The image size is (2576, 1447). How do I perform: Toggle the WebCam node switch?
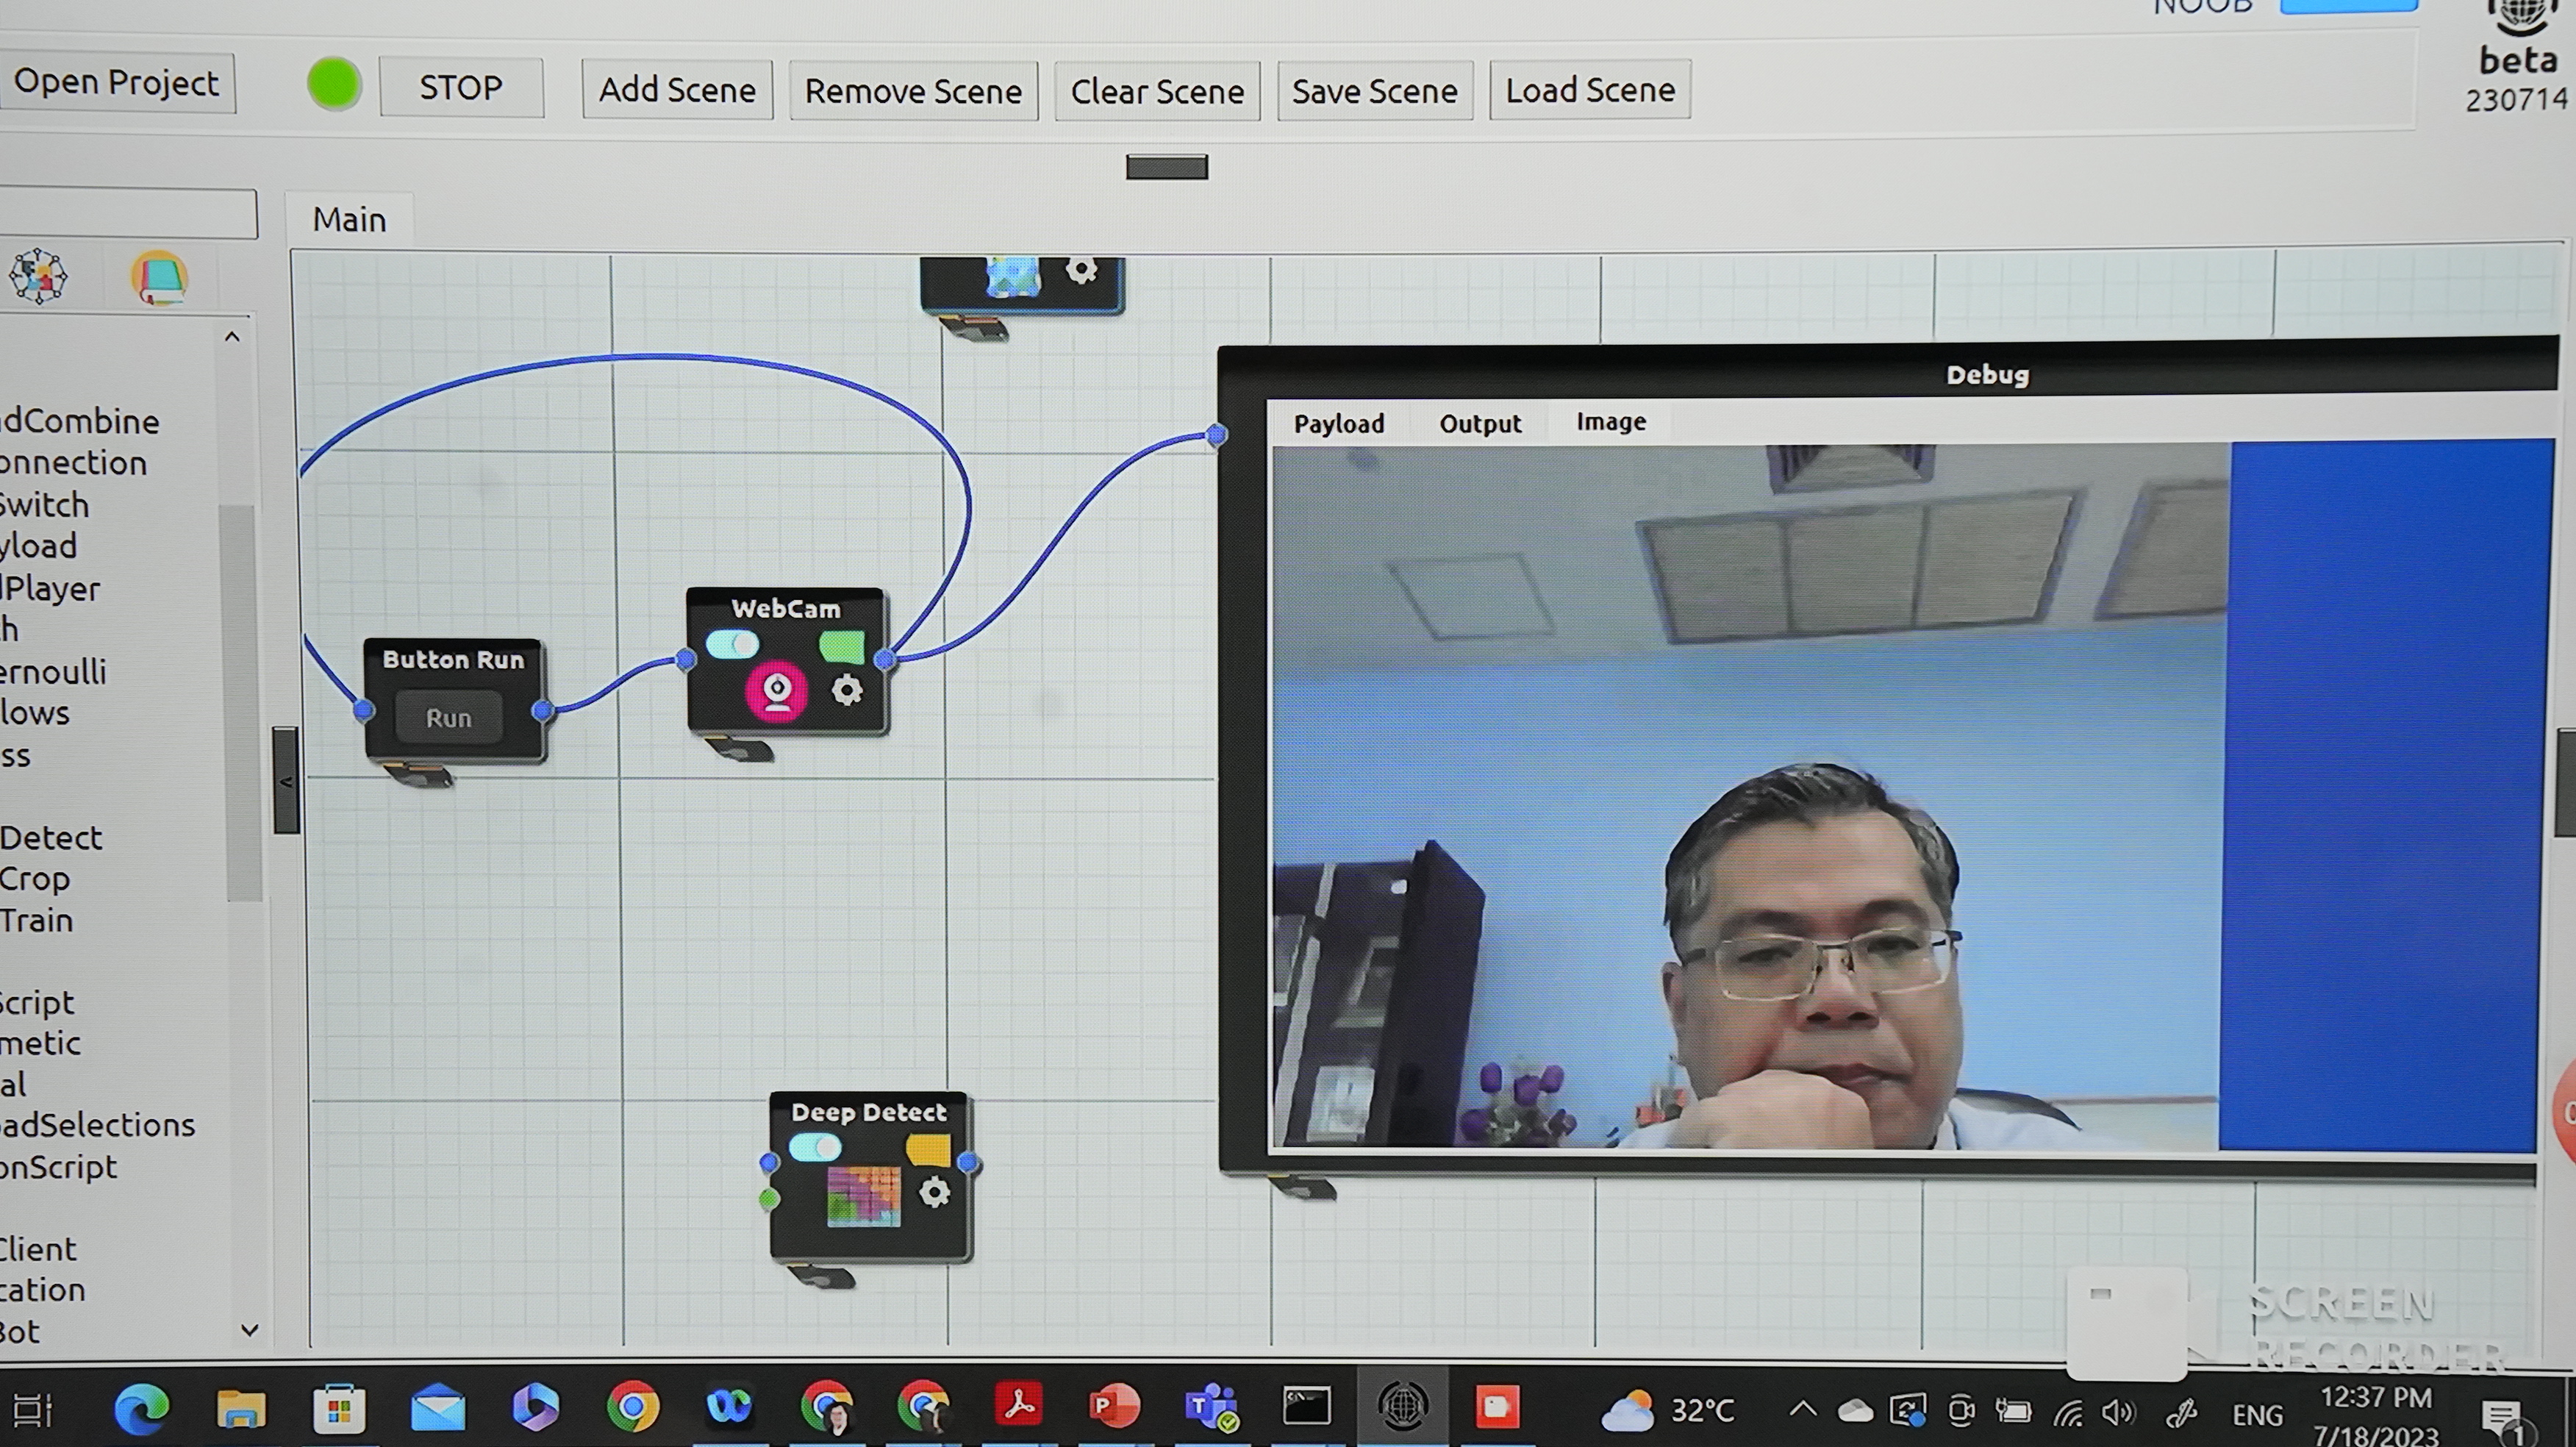[732, 644]
